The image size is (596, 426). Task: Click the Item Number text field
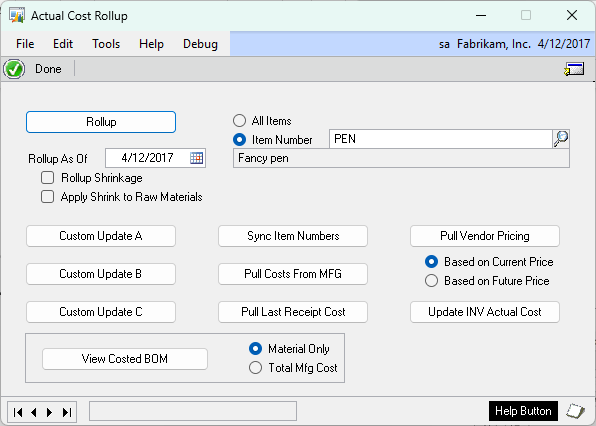pyautogui.click(x=441, y=139)
